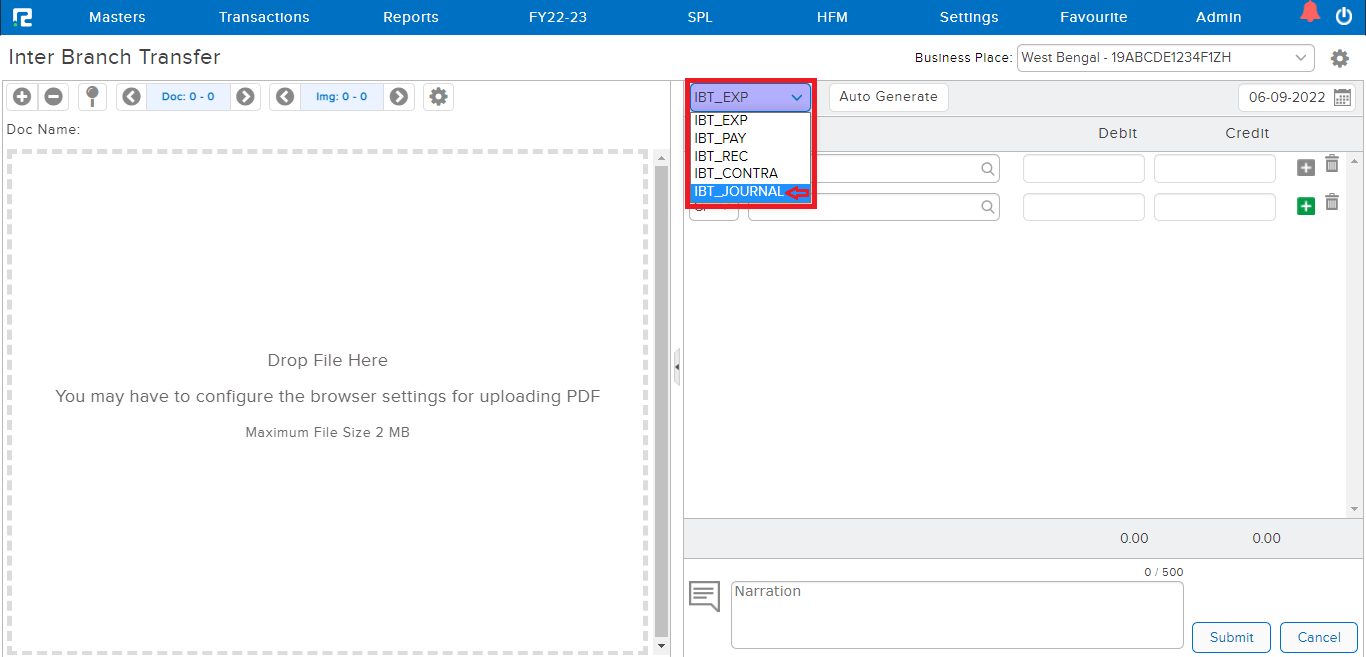Zoom in document with plus icon
Screen dimensions: 1366x657
(22, 97)
